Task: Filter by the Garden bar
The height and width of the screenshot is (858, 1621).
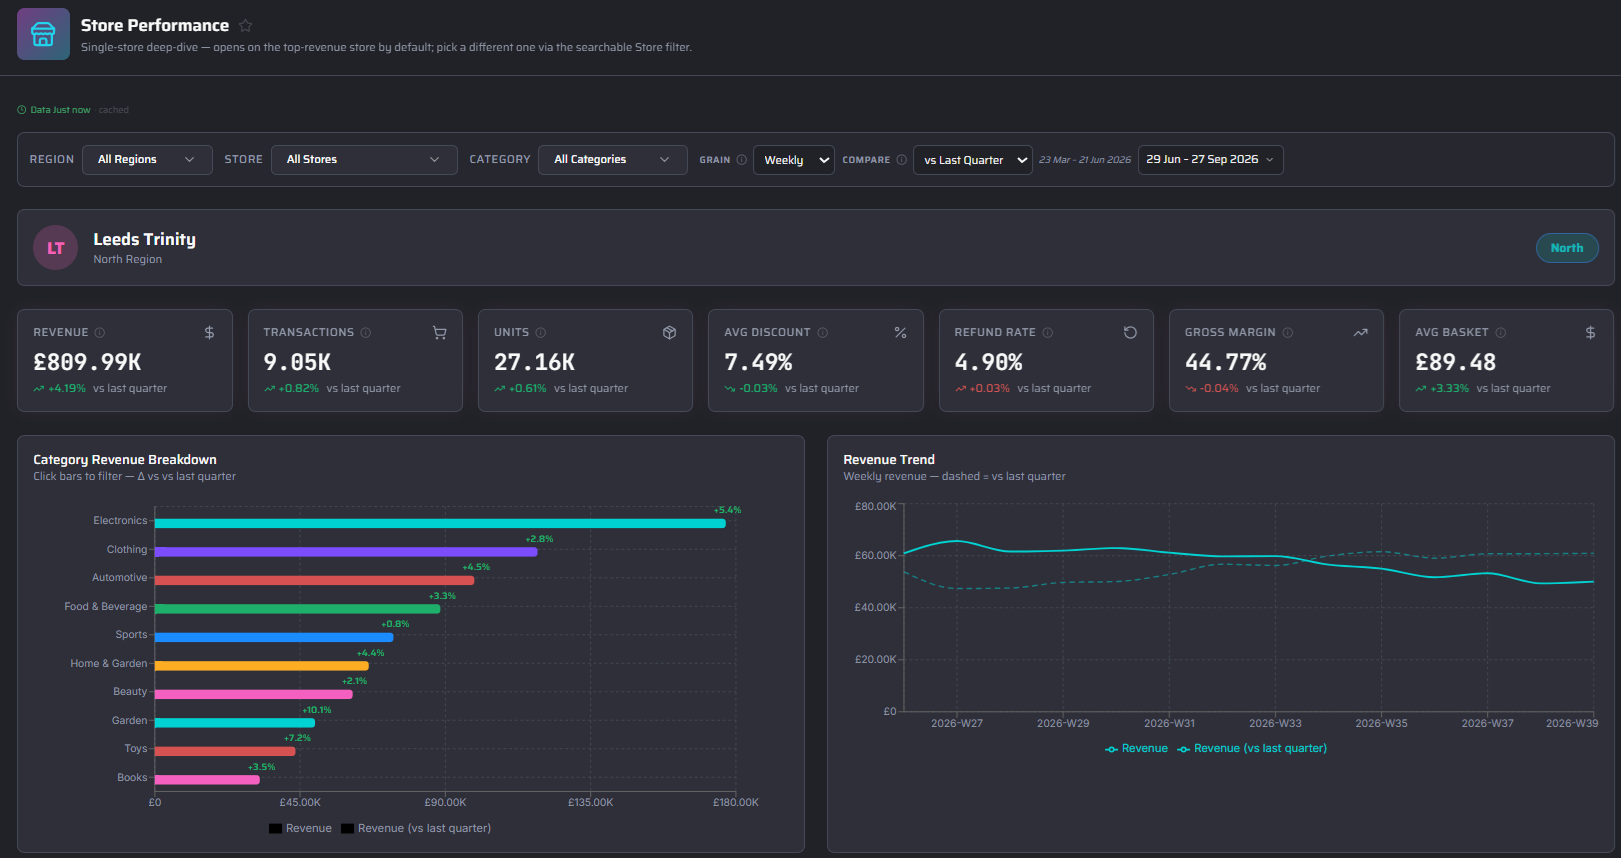Action: [235, 723]
